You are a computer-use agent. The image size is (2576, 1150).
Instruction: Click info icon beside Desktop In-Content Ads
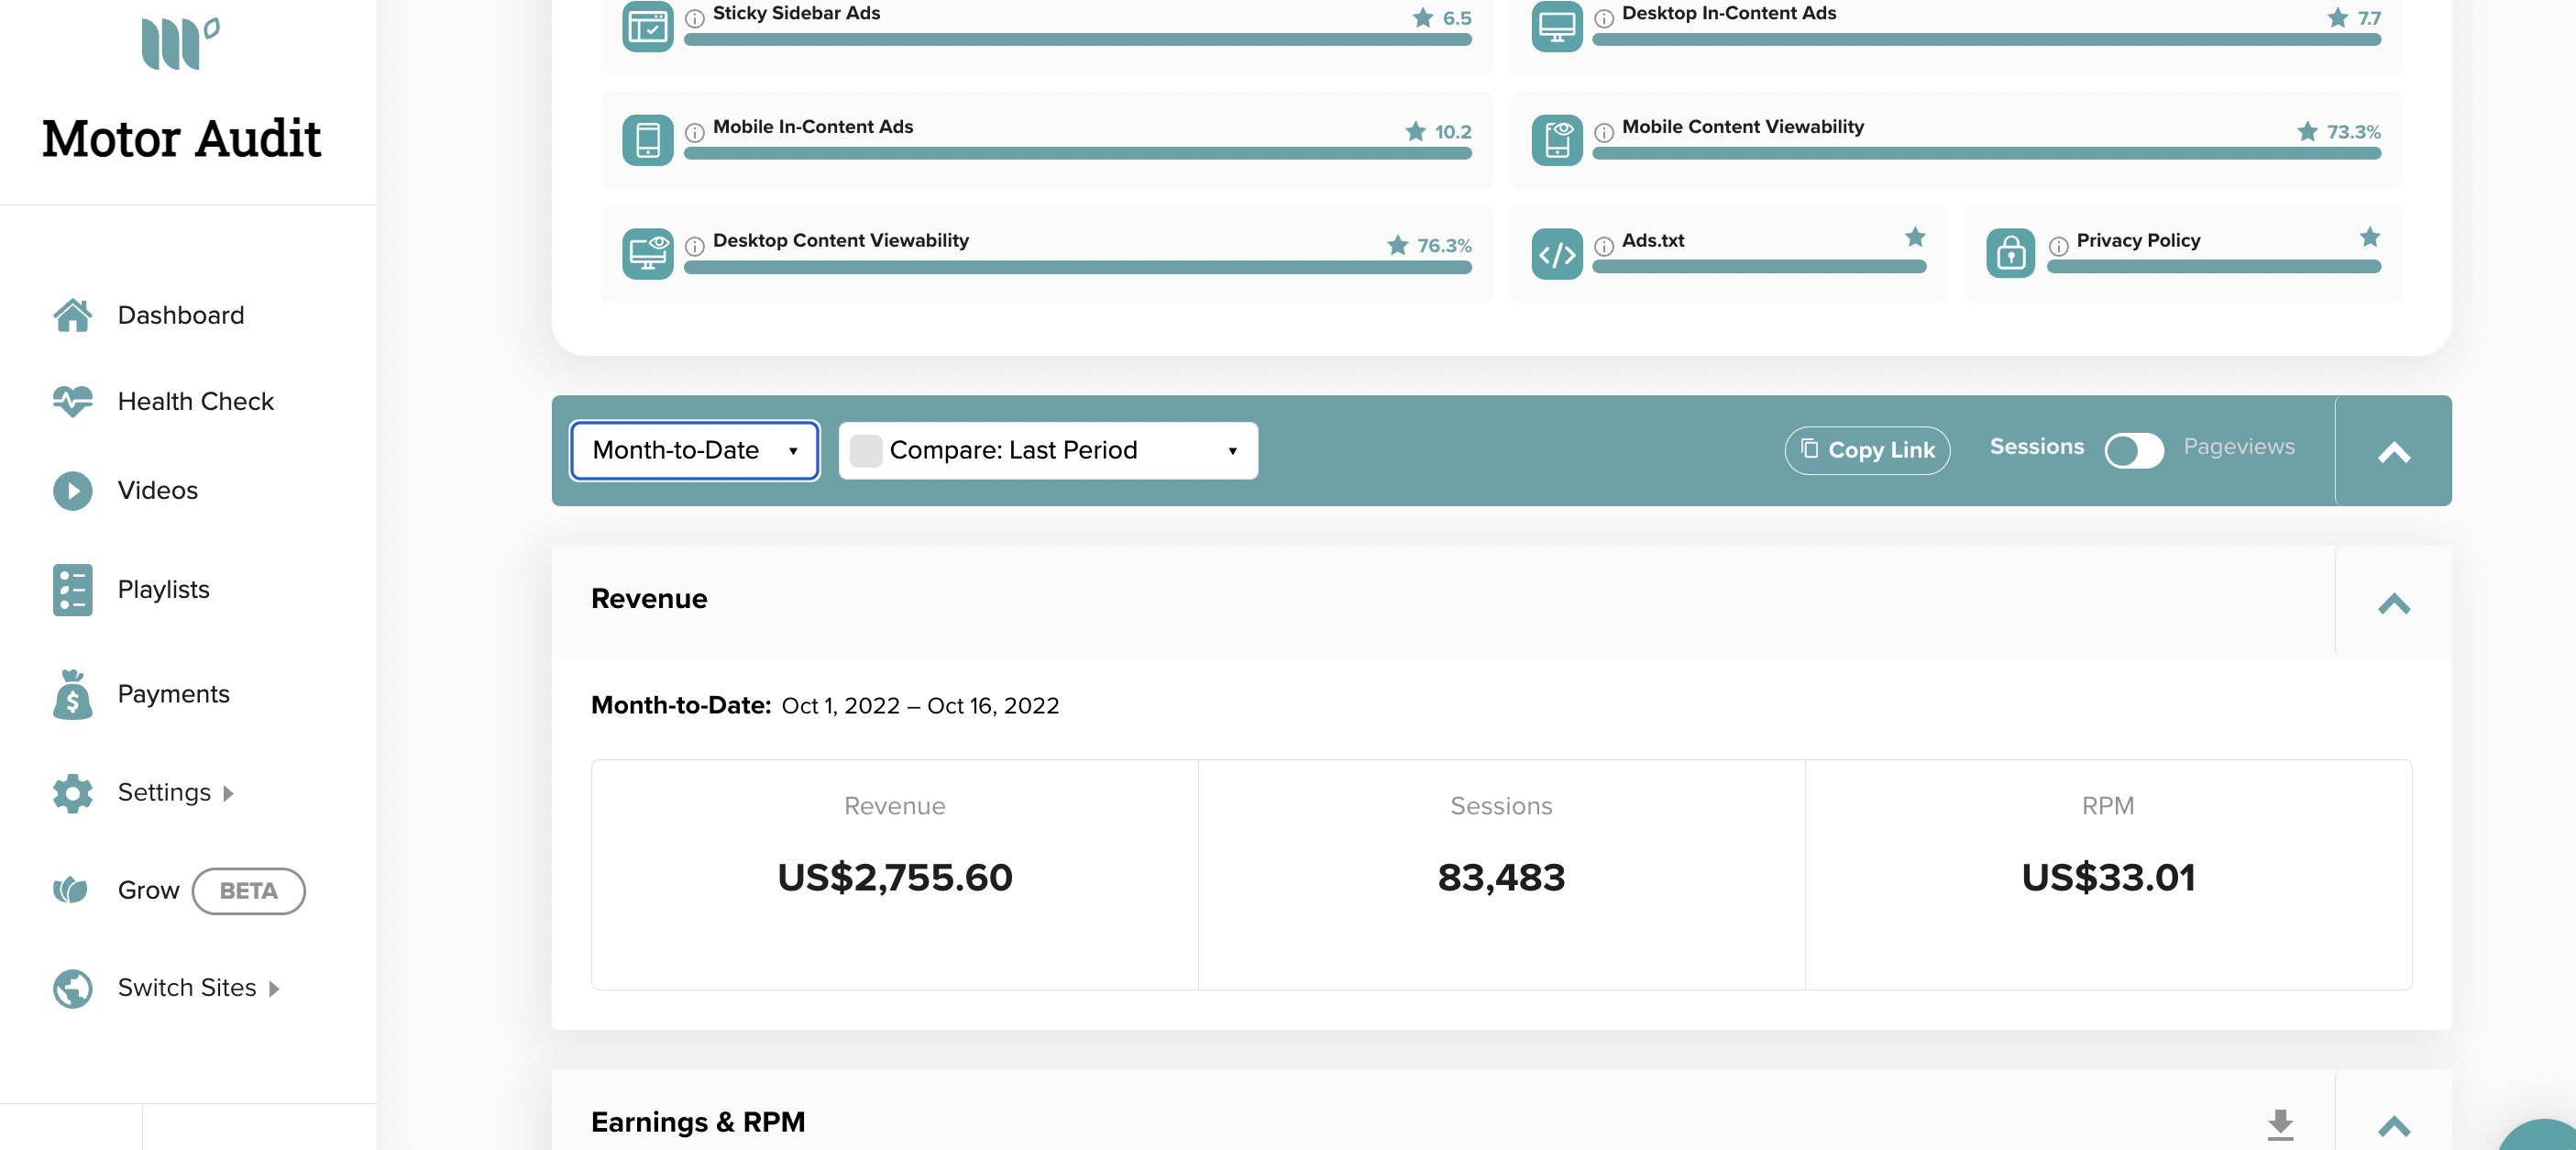(x=1603, y=18)
